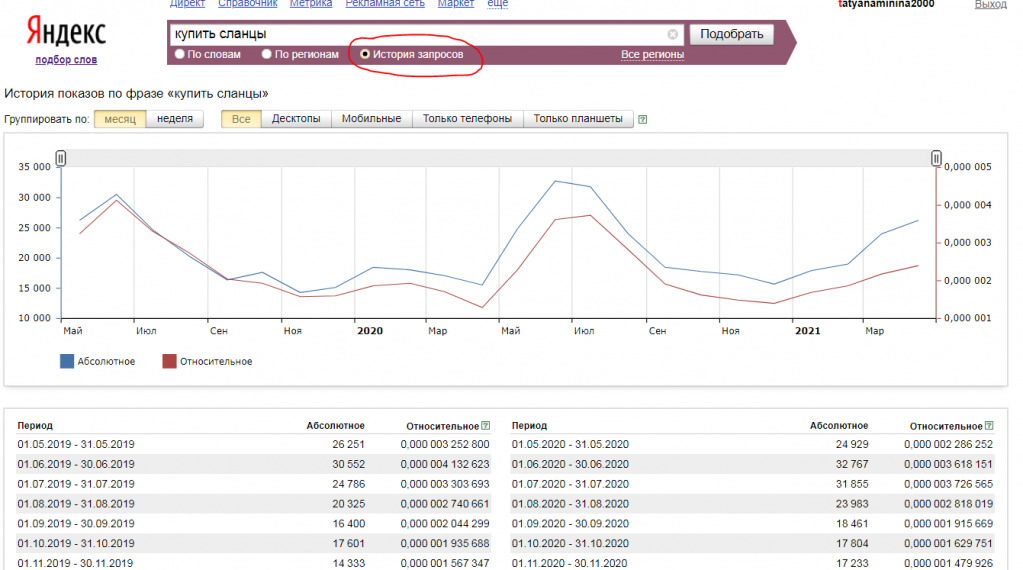Open the Справочник link
The image size is (1023, 570).
click(248, 4)
